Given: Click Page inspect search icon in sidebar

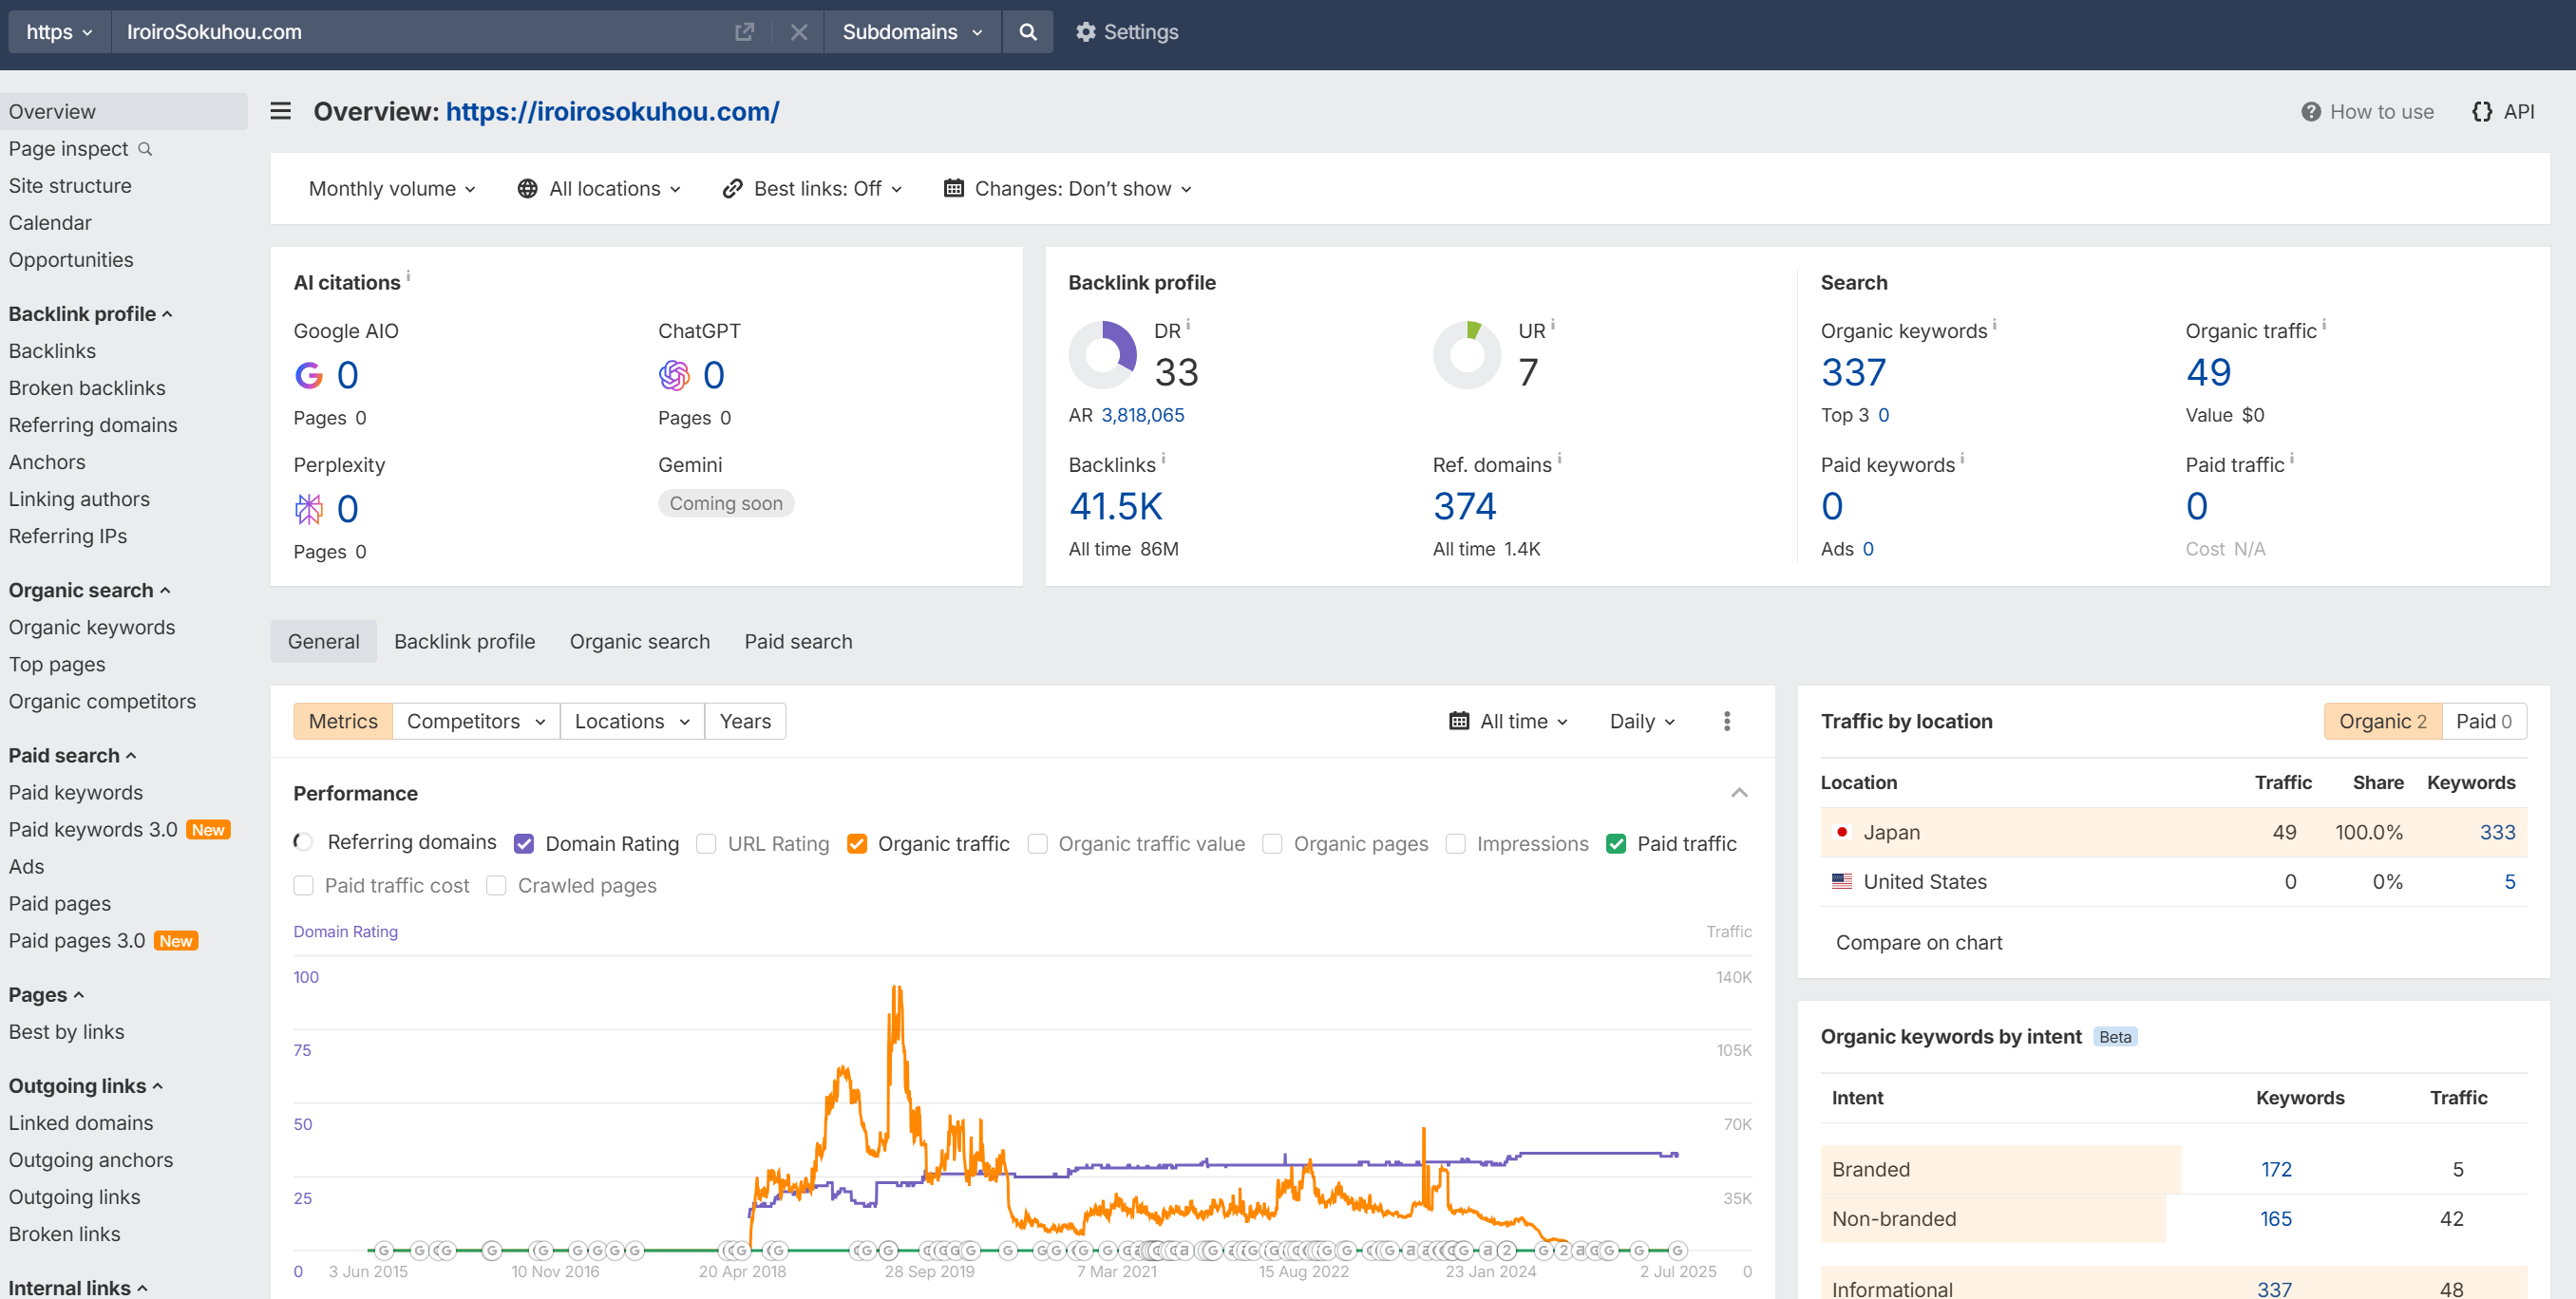Looking at the screenshot, I should [x=145, y=149].
